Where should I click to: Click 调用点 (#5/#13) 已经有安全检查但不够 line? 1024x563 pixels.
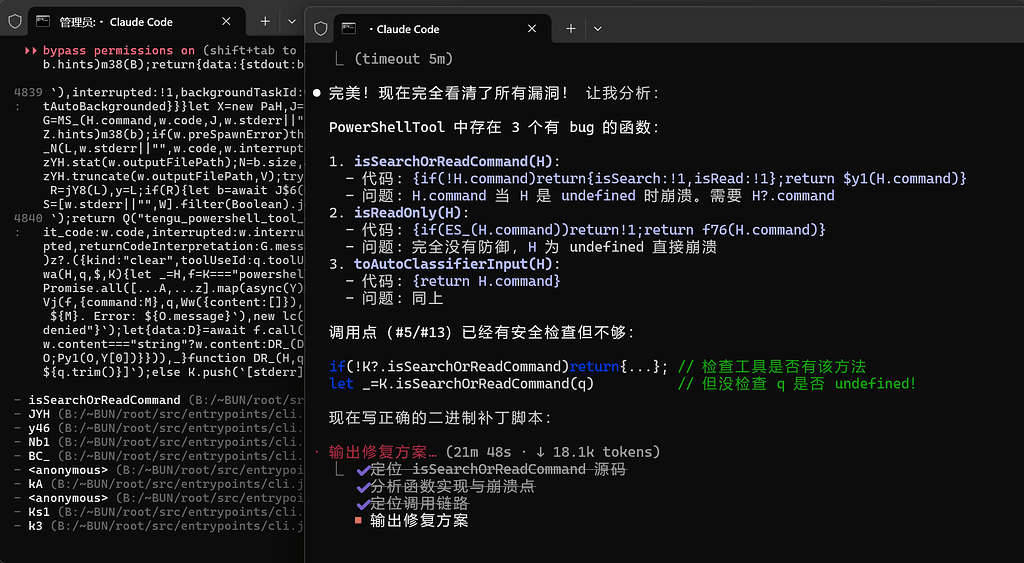tap(482, 332)
